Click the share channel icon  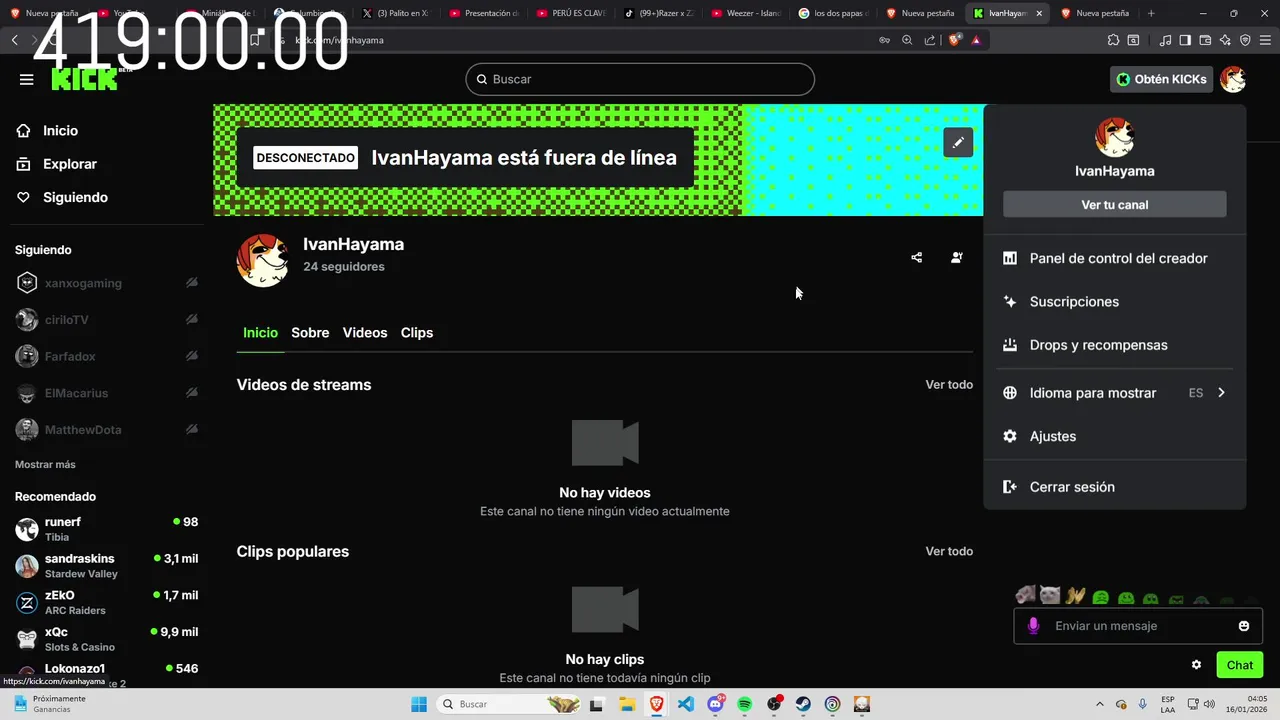point(916,258)
